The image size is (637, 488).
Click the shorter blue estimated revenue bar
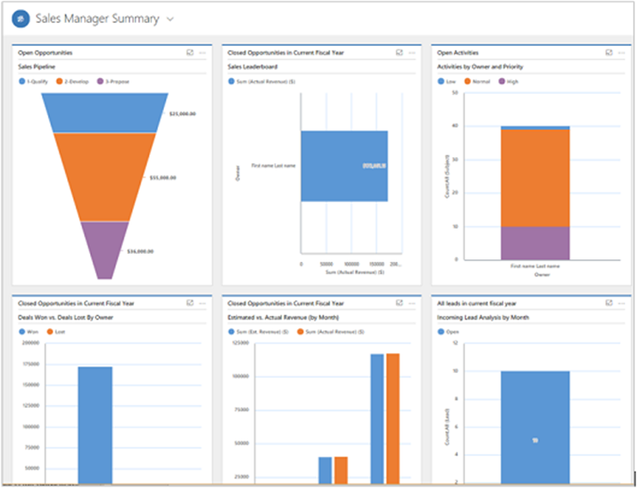325,470
